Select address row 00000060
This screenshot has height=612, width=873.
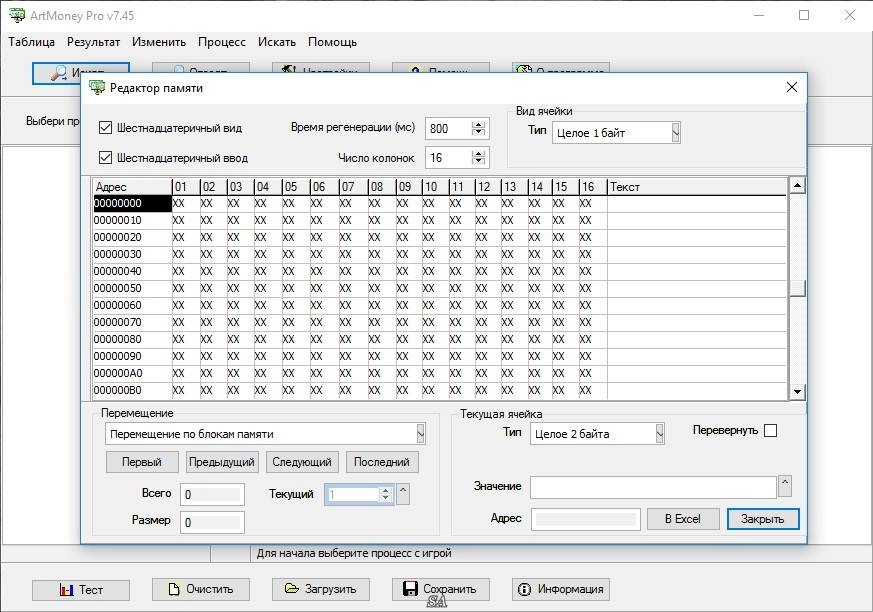(x=132, y=305)
